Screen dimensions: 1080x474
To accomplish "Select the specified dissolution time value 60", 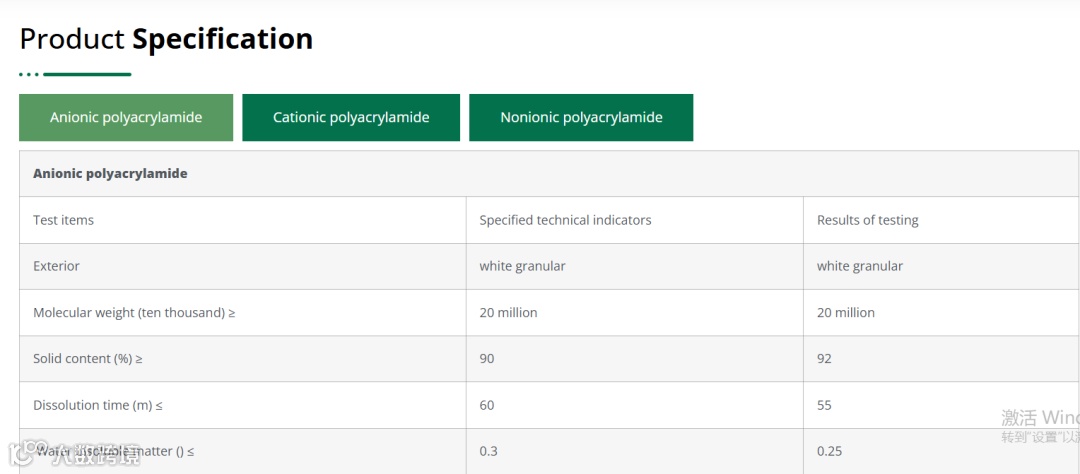I will [x=487, y=405].
